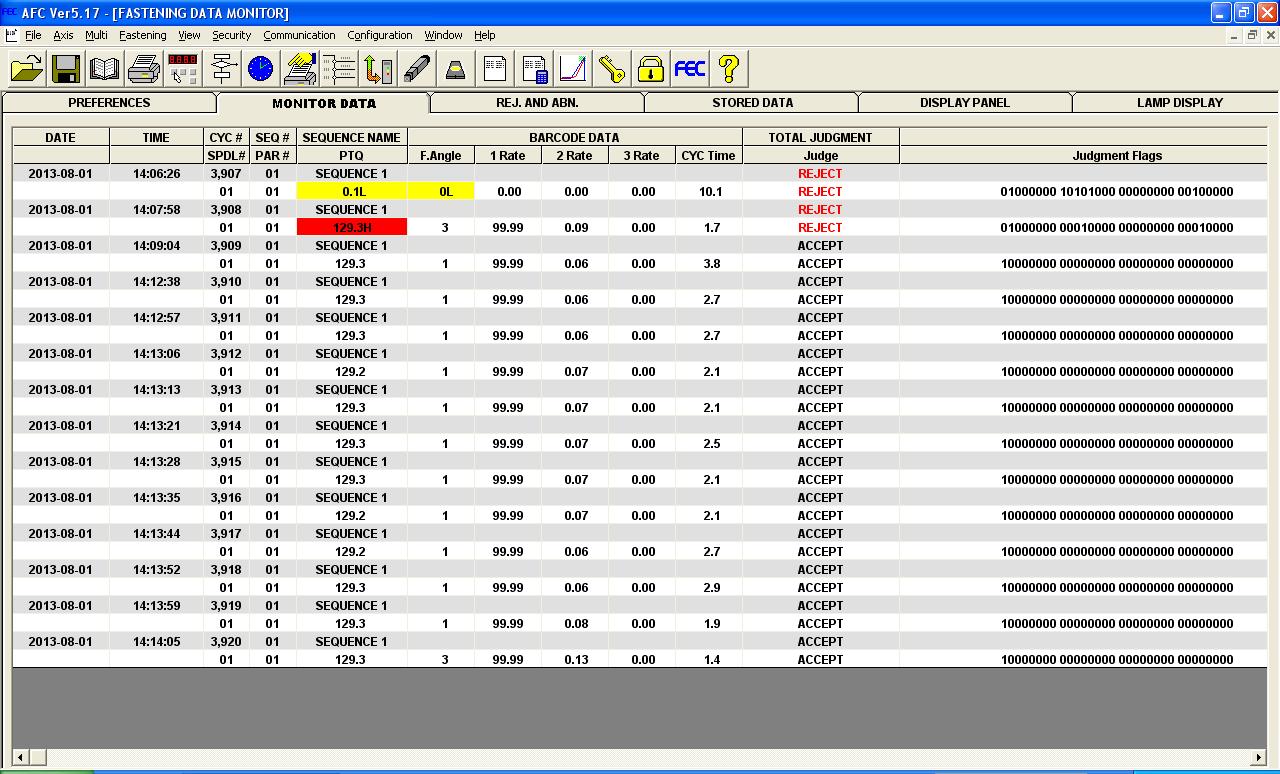Click the blue clock icon

tap(261, 69)
